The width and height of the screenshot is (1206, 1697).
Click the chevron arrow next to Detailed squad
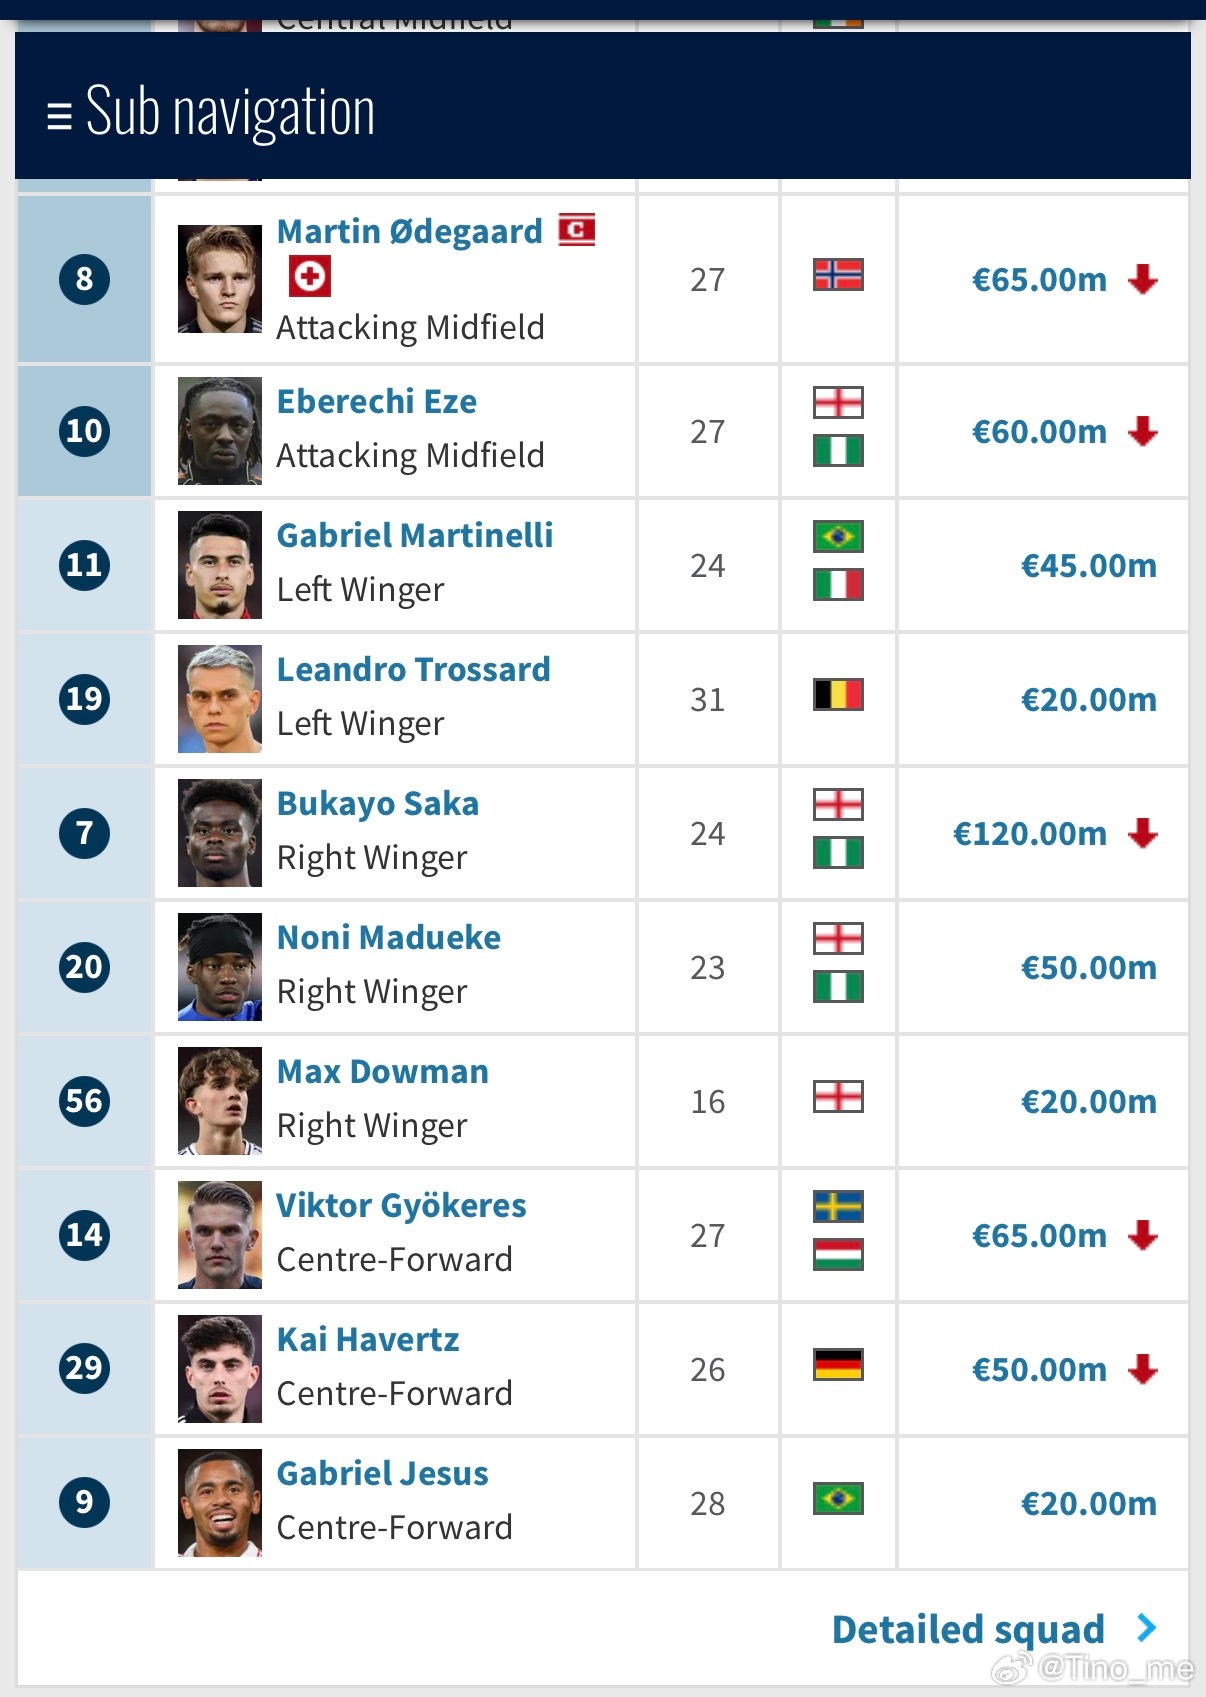[1147, 1628]
